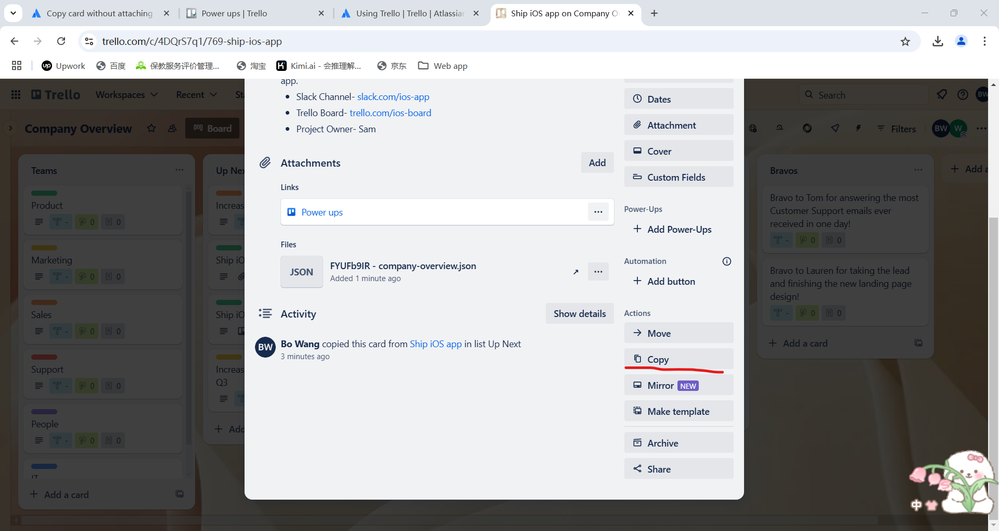Open the board Filters button
This screenshot has width=999, height=531.
(896, 128)
